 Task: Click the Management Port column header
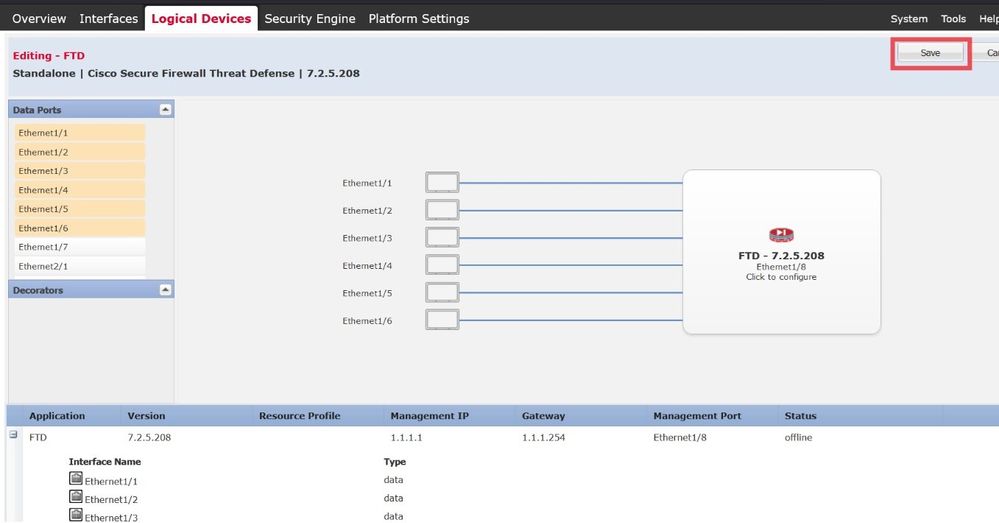[x=697, y=415]
